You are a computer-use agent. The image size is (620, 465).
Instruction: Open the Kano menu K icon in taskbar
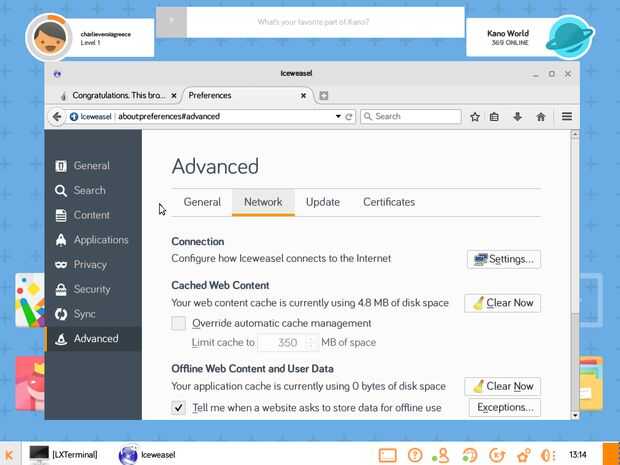9,455
